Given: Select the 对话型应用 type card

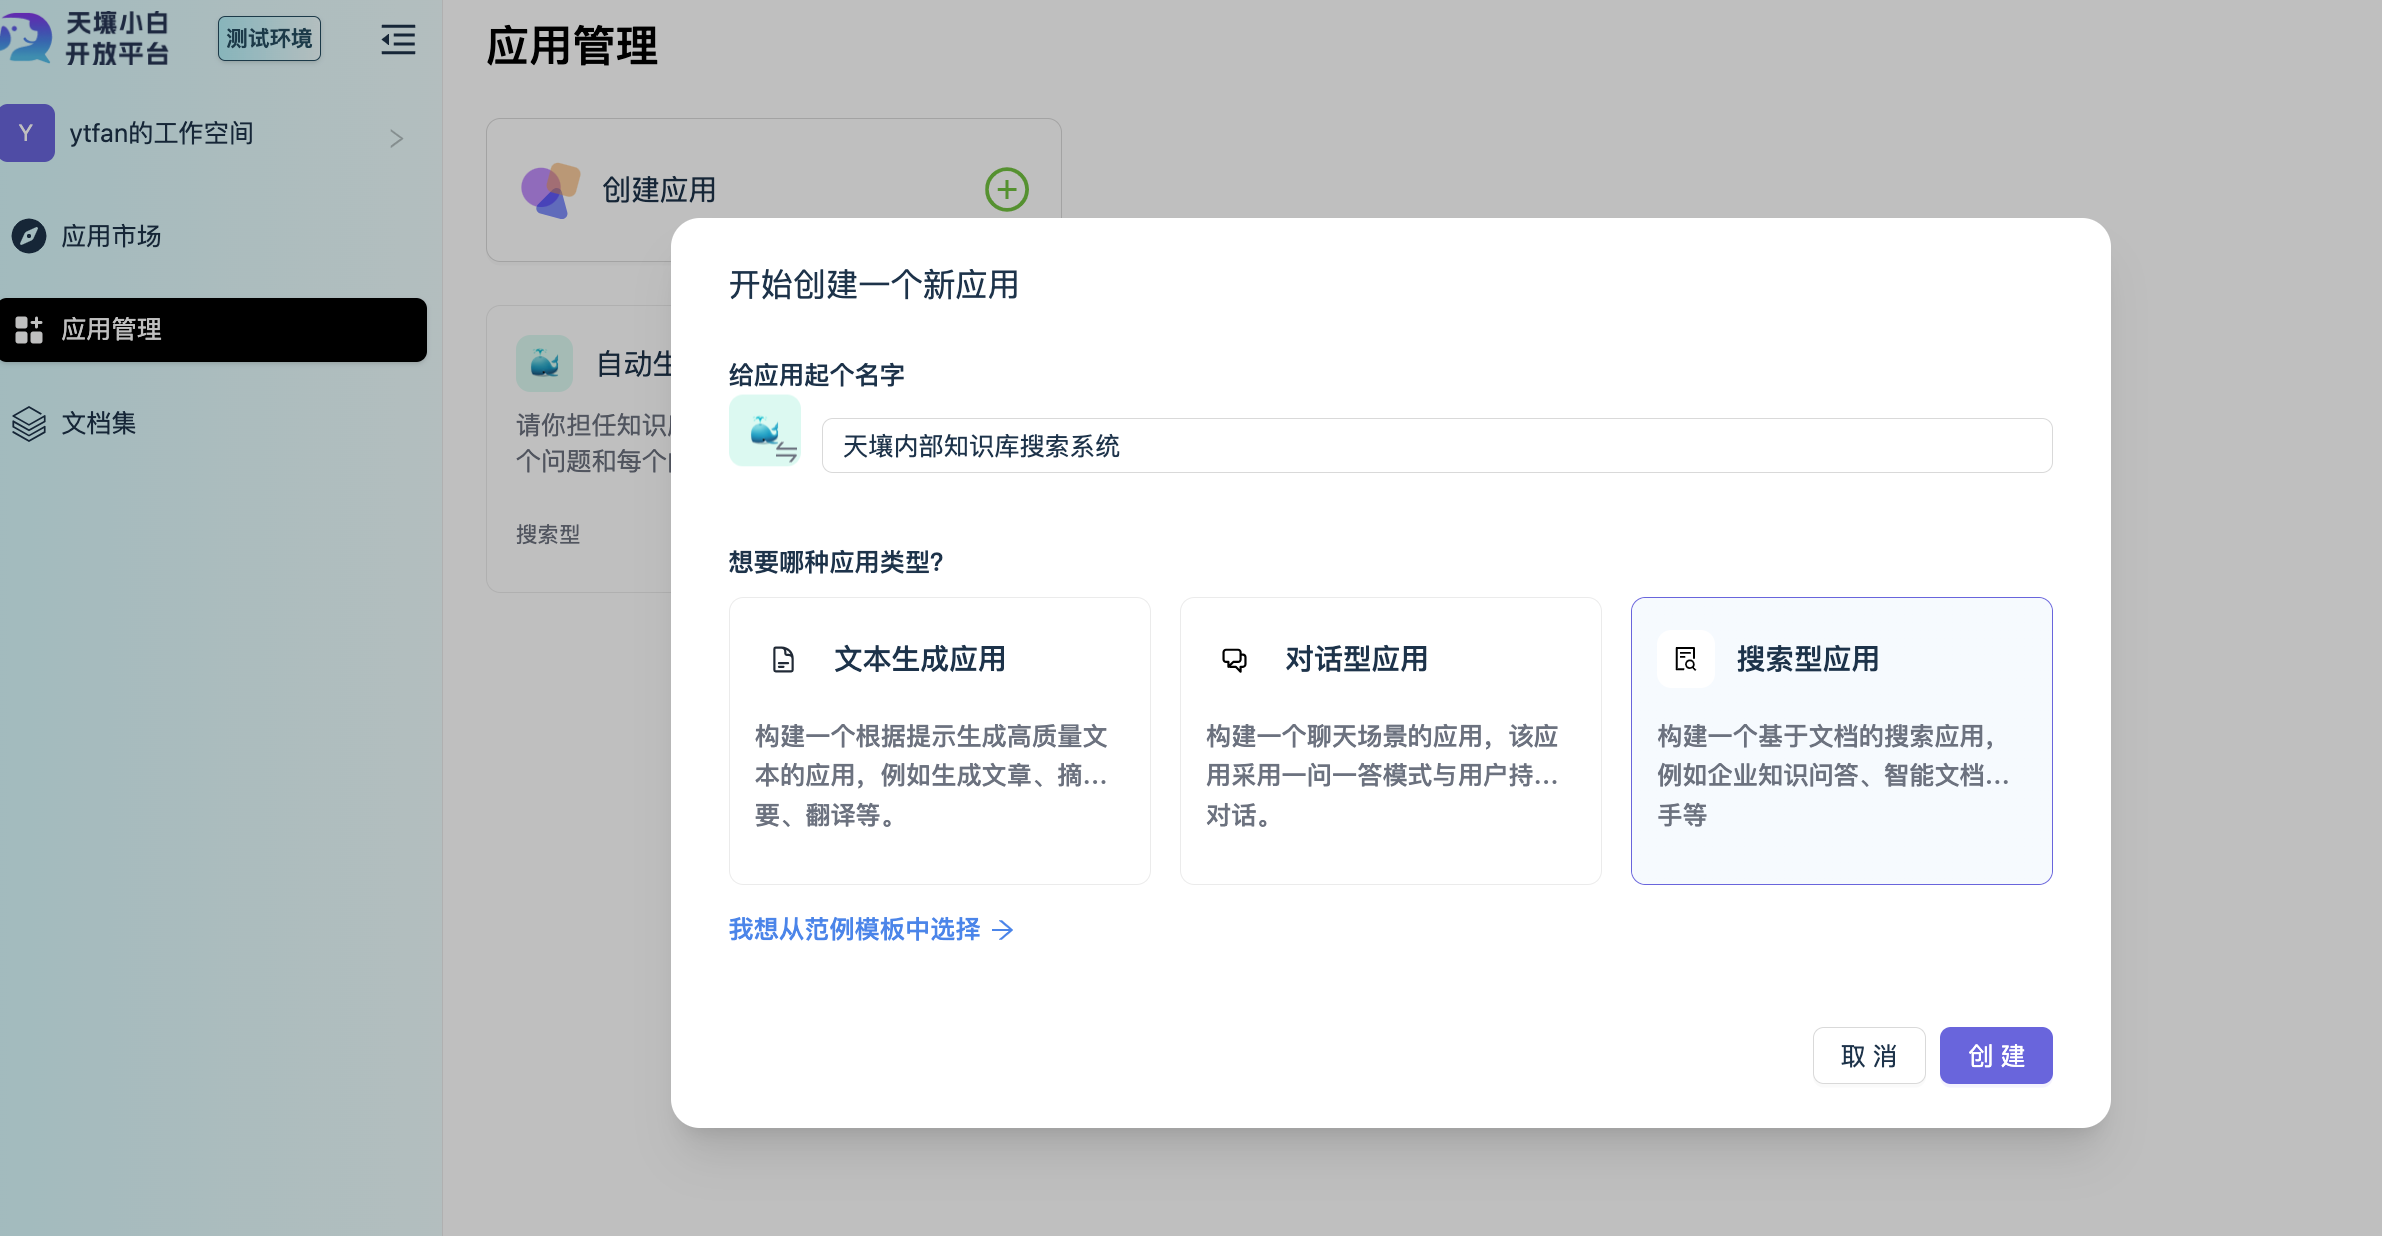Looking at the screenshot, I should pos(1391,741).
